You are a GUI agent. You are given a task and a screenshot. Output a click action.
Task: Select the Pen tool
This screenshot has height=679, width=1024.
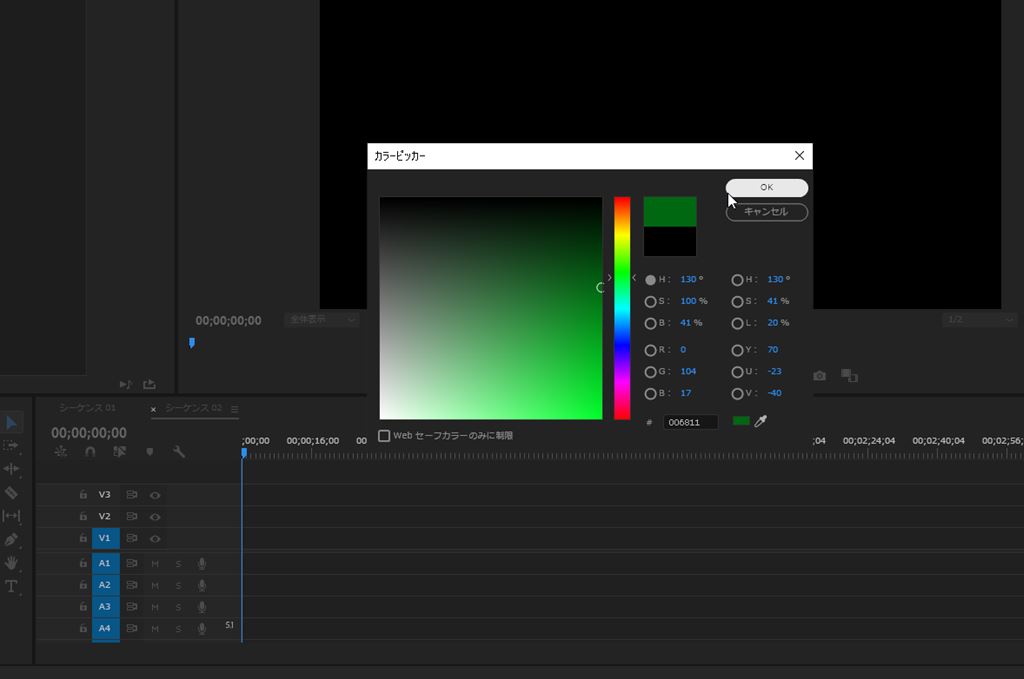tap(12, 539)
